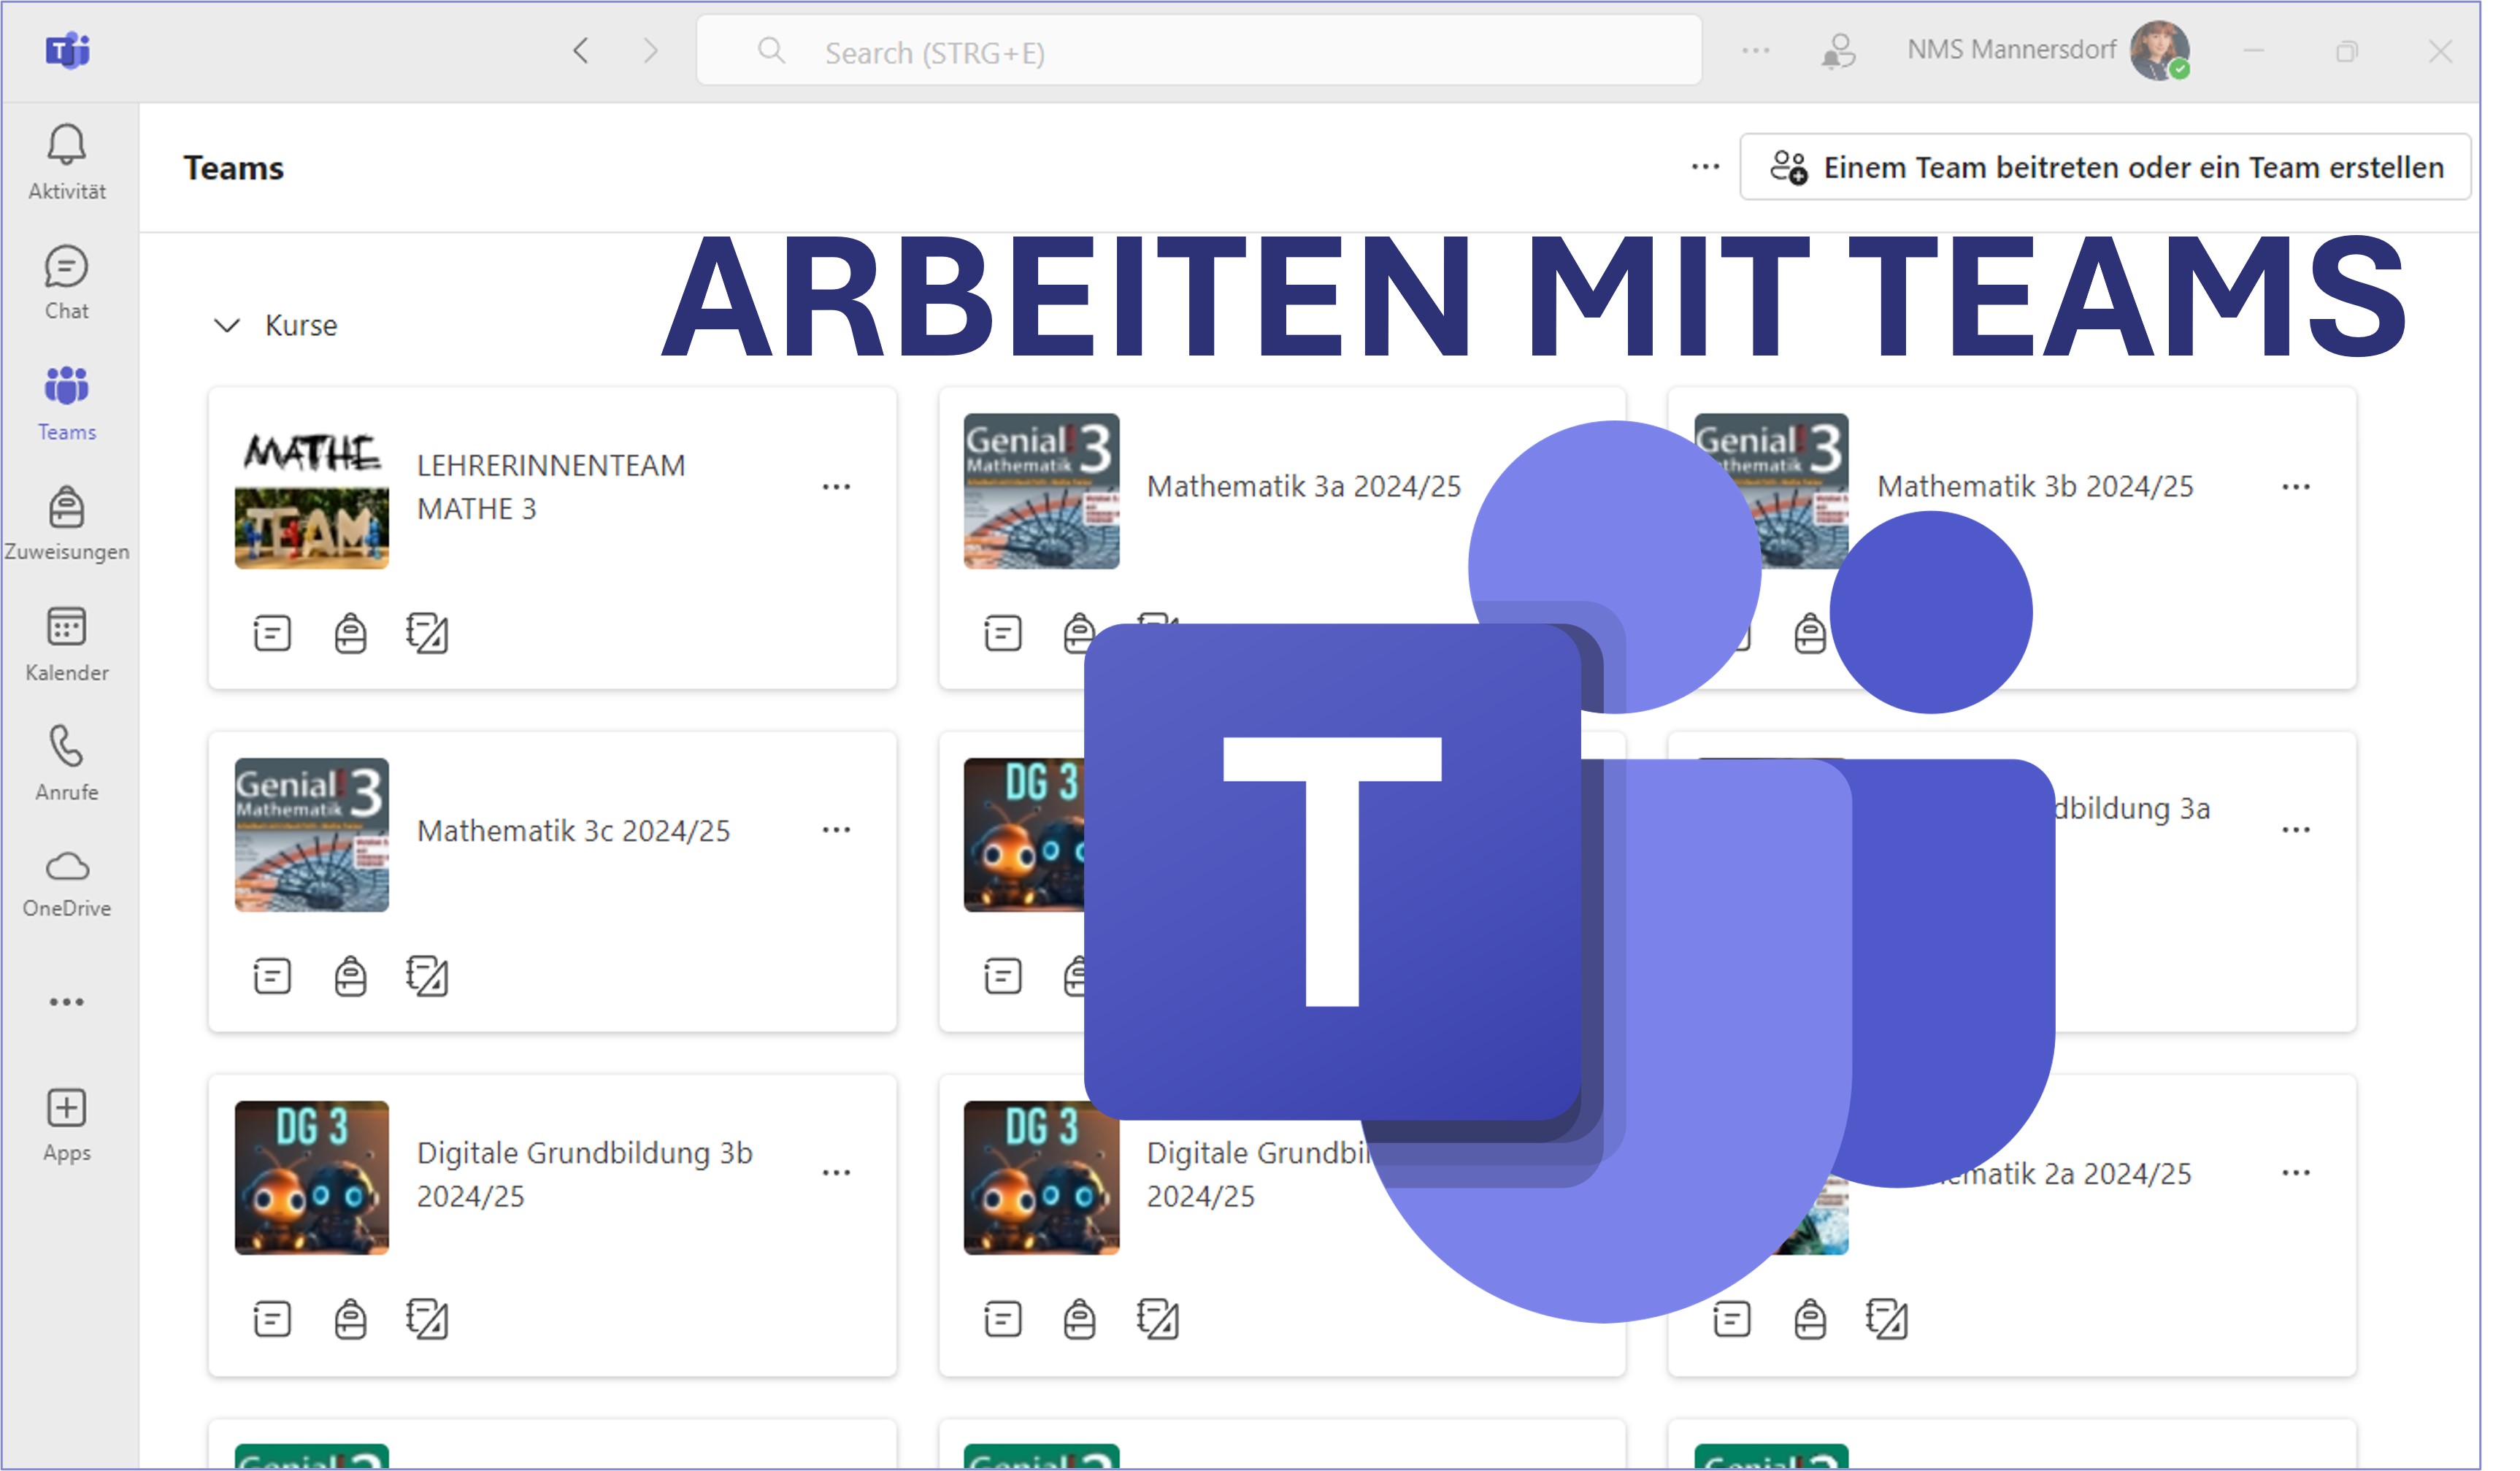
Task: Open Anrufe calls view
Action: click(67, 763)
